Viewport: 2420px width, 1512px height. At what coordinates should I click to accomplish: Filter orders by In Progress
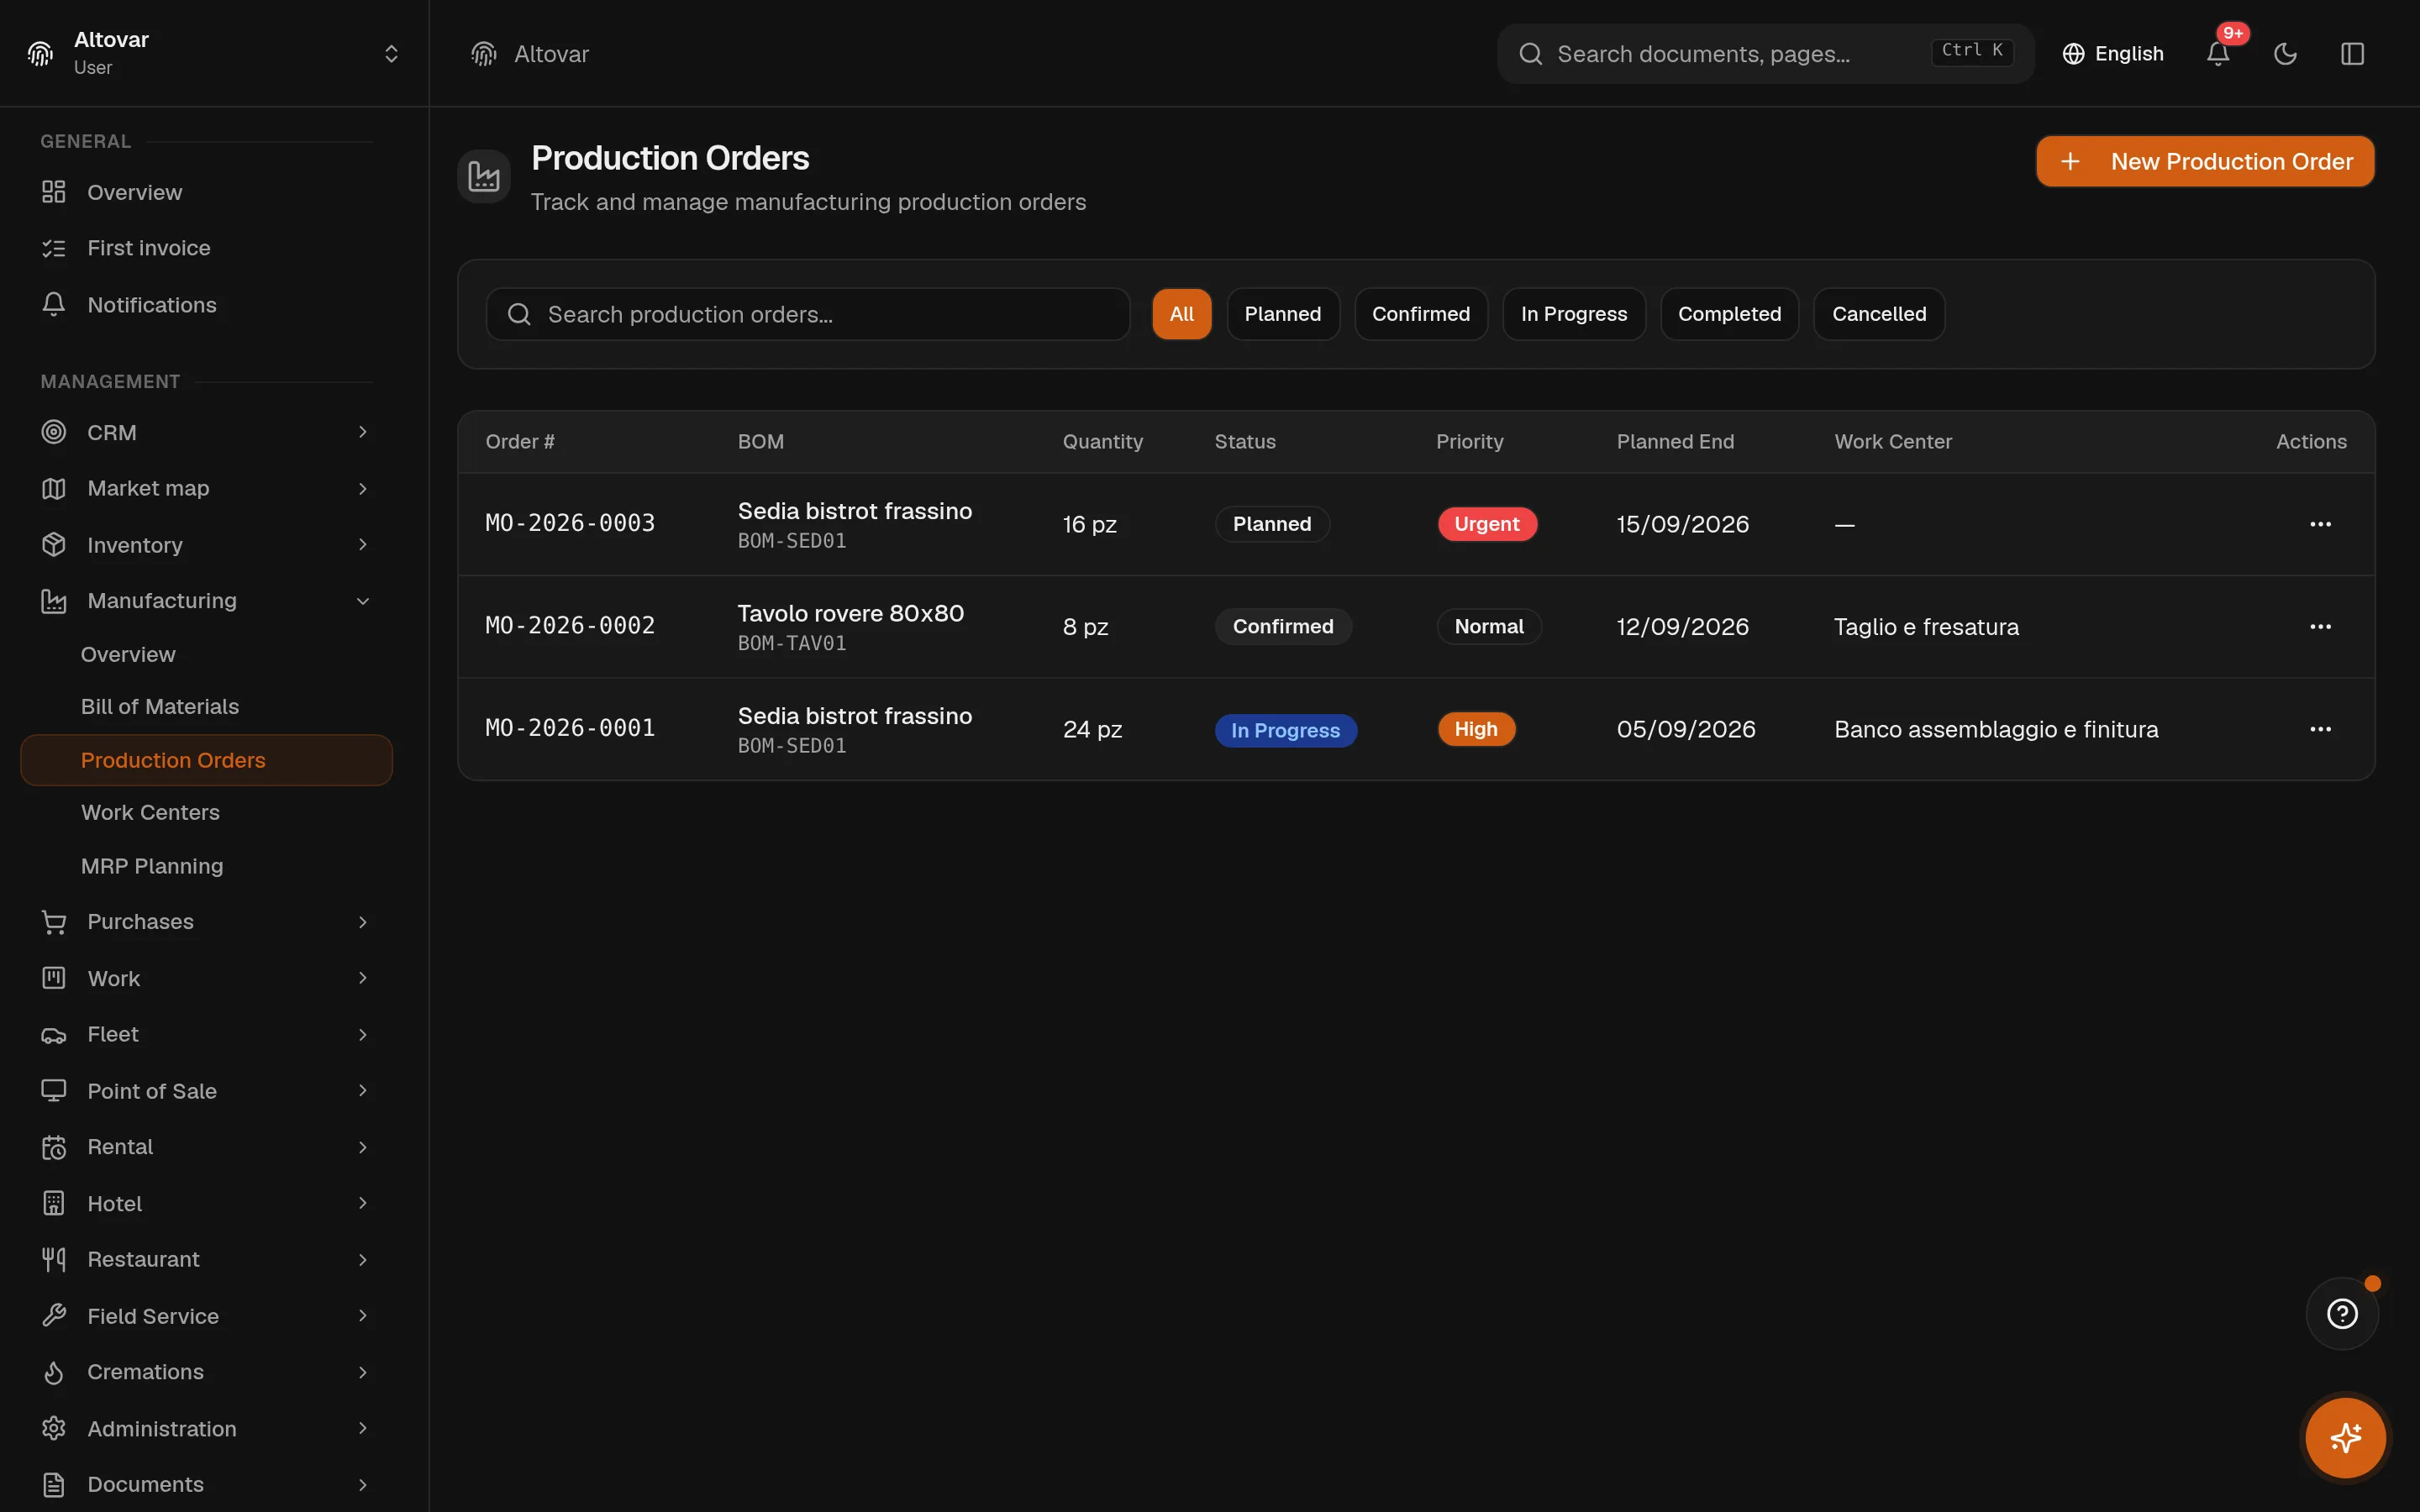coord(1573,314)
